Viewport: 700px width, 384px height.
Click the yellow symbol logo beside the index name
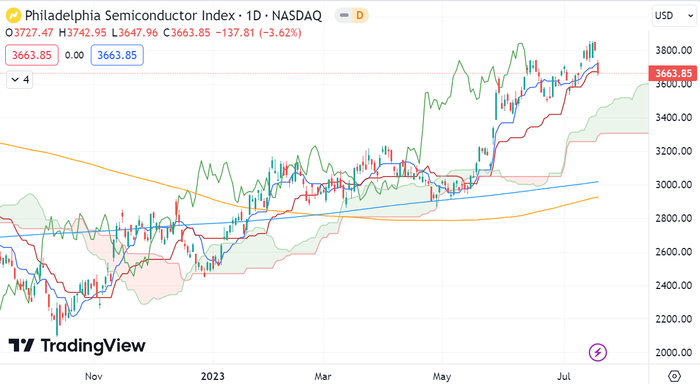[x=13, y=16]
